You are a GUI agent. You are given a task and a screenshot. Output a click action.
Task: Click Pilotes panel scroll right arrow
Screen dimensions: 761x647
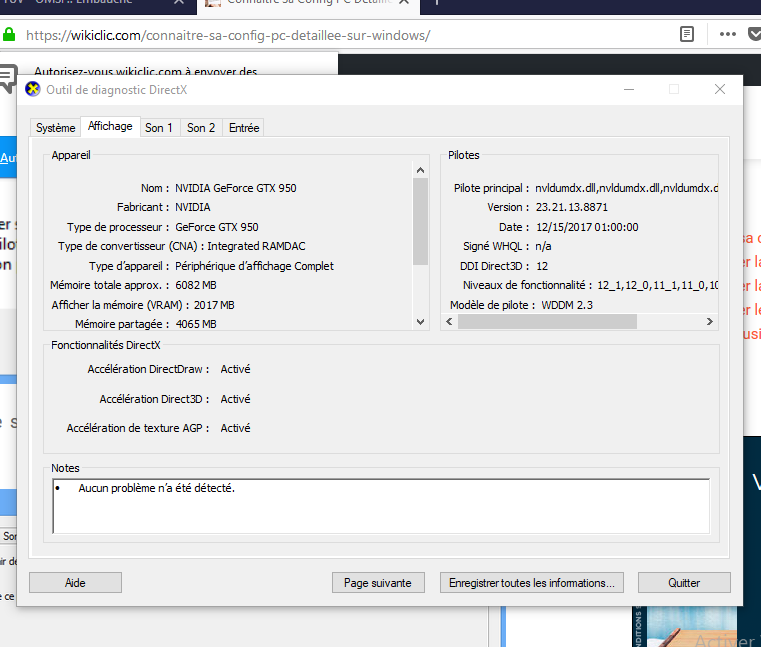tap(710, 321)
